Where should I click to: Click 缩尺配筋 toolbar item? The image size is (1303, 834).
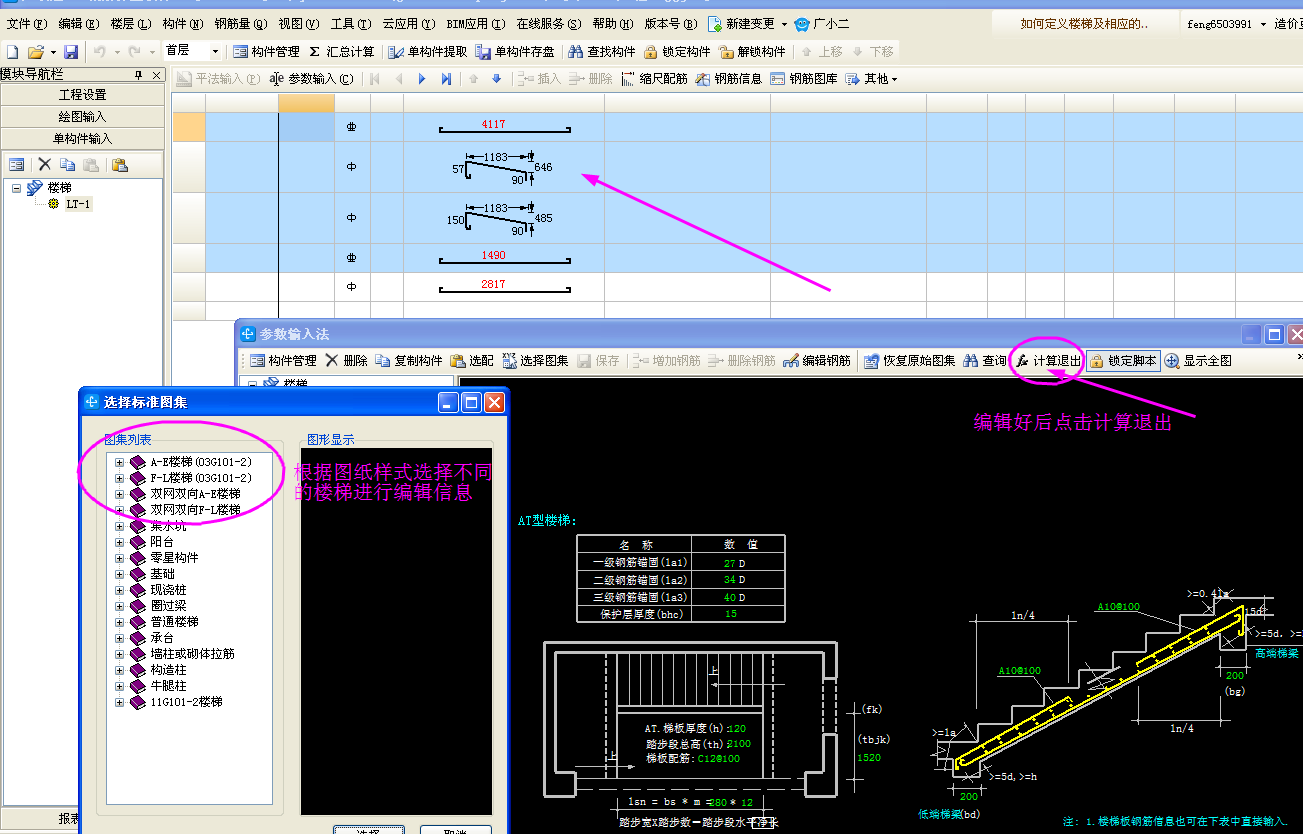coord(654,79)
